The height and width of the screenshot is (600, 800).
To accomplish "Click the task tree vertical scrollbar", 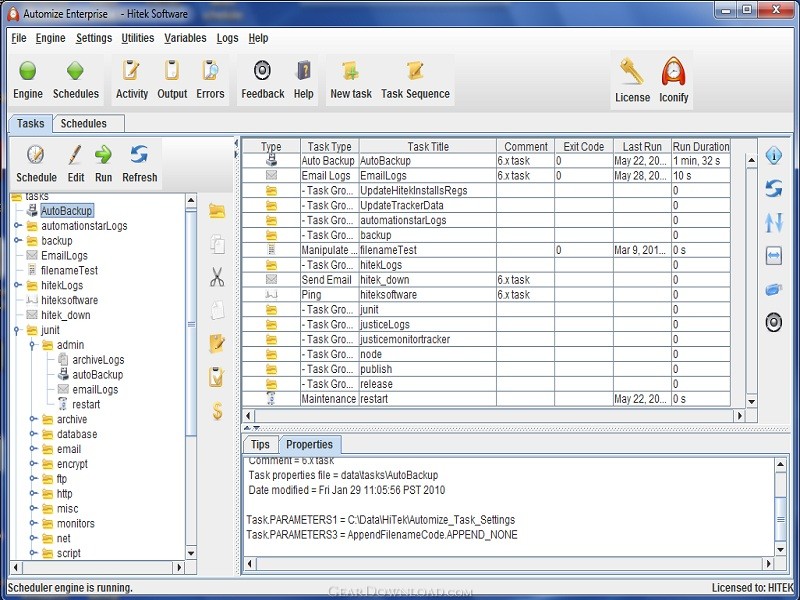I will tap(191, 377).
